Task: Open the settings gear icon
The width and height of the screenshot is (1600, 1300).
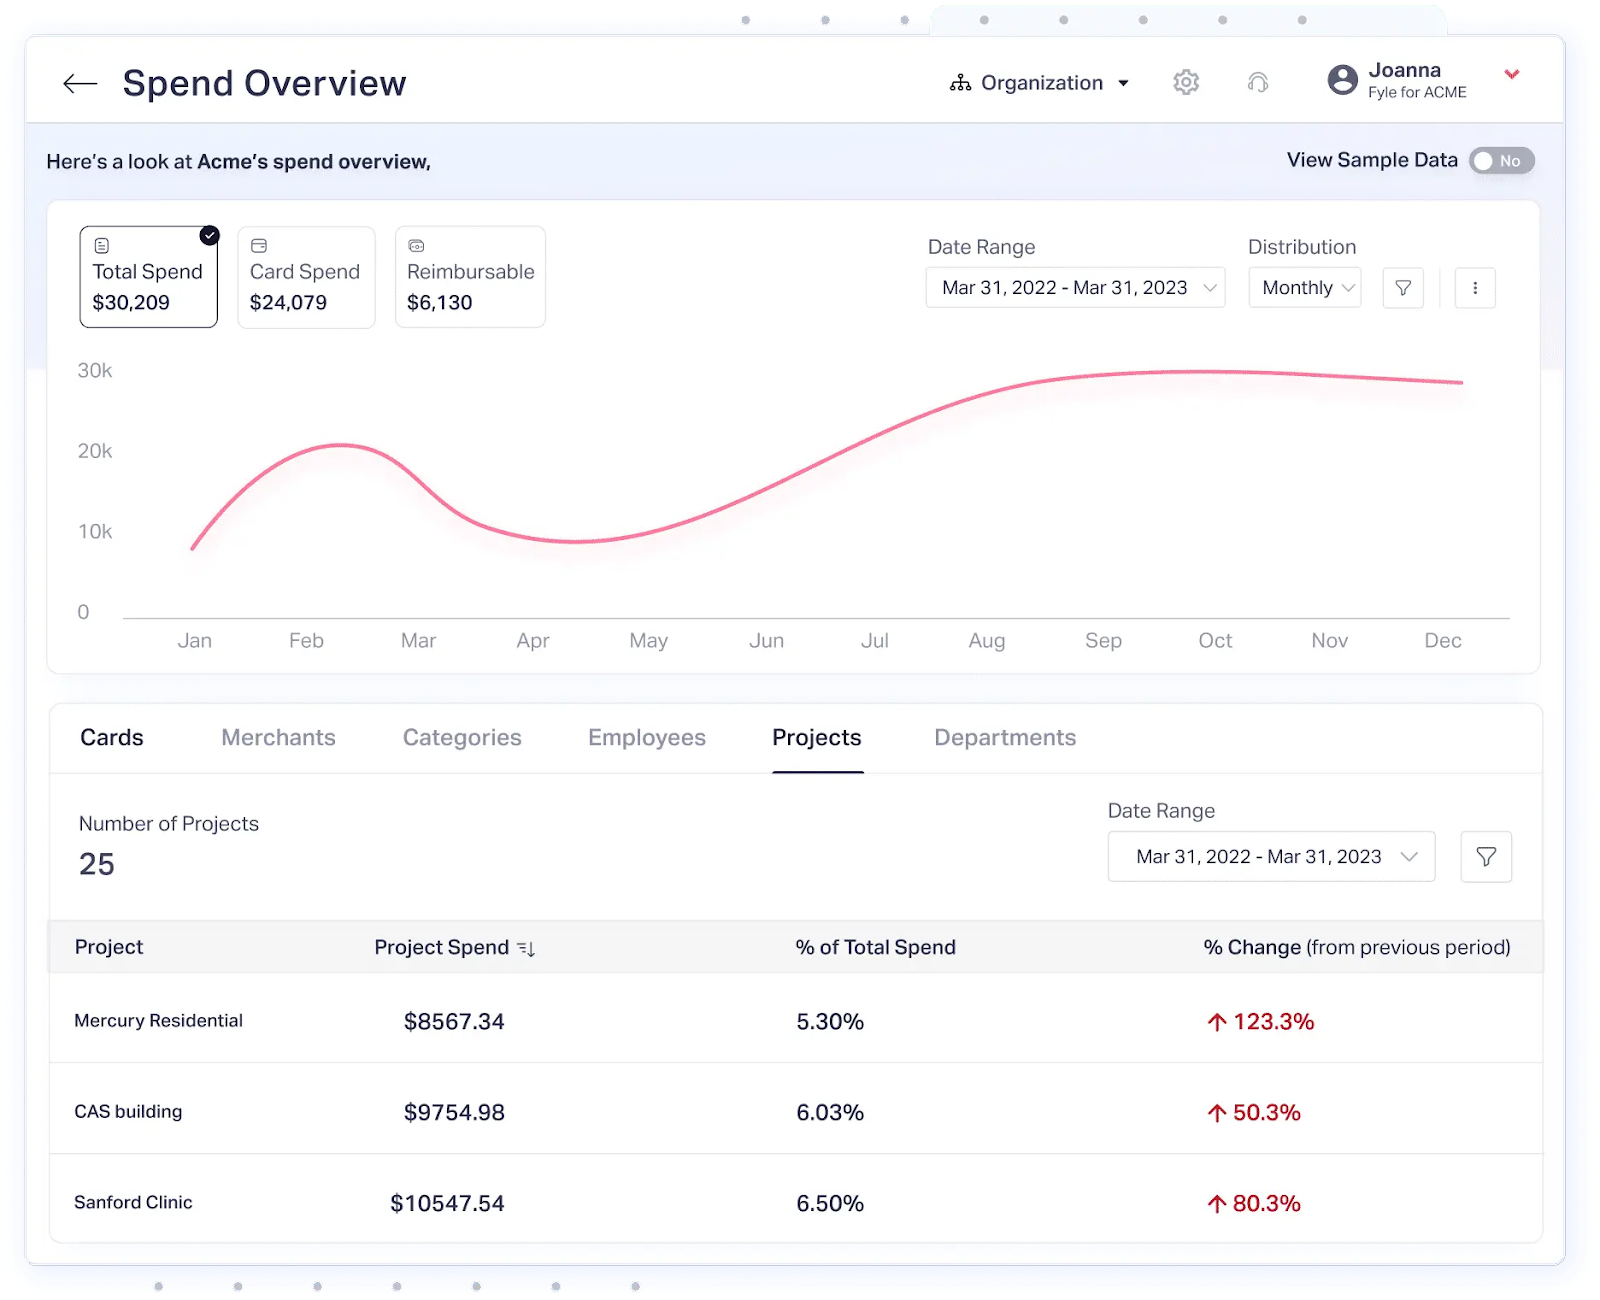Action: point(1186,82)
